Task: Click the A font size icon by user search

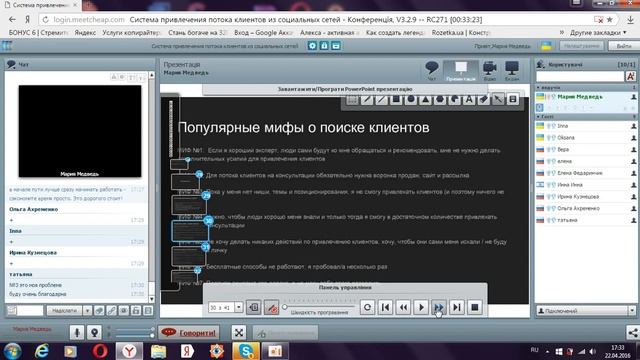Action: pos(631,76)
